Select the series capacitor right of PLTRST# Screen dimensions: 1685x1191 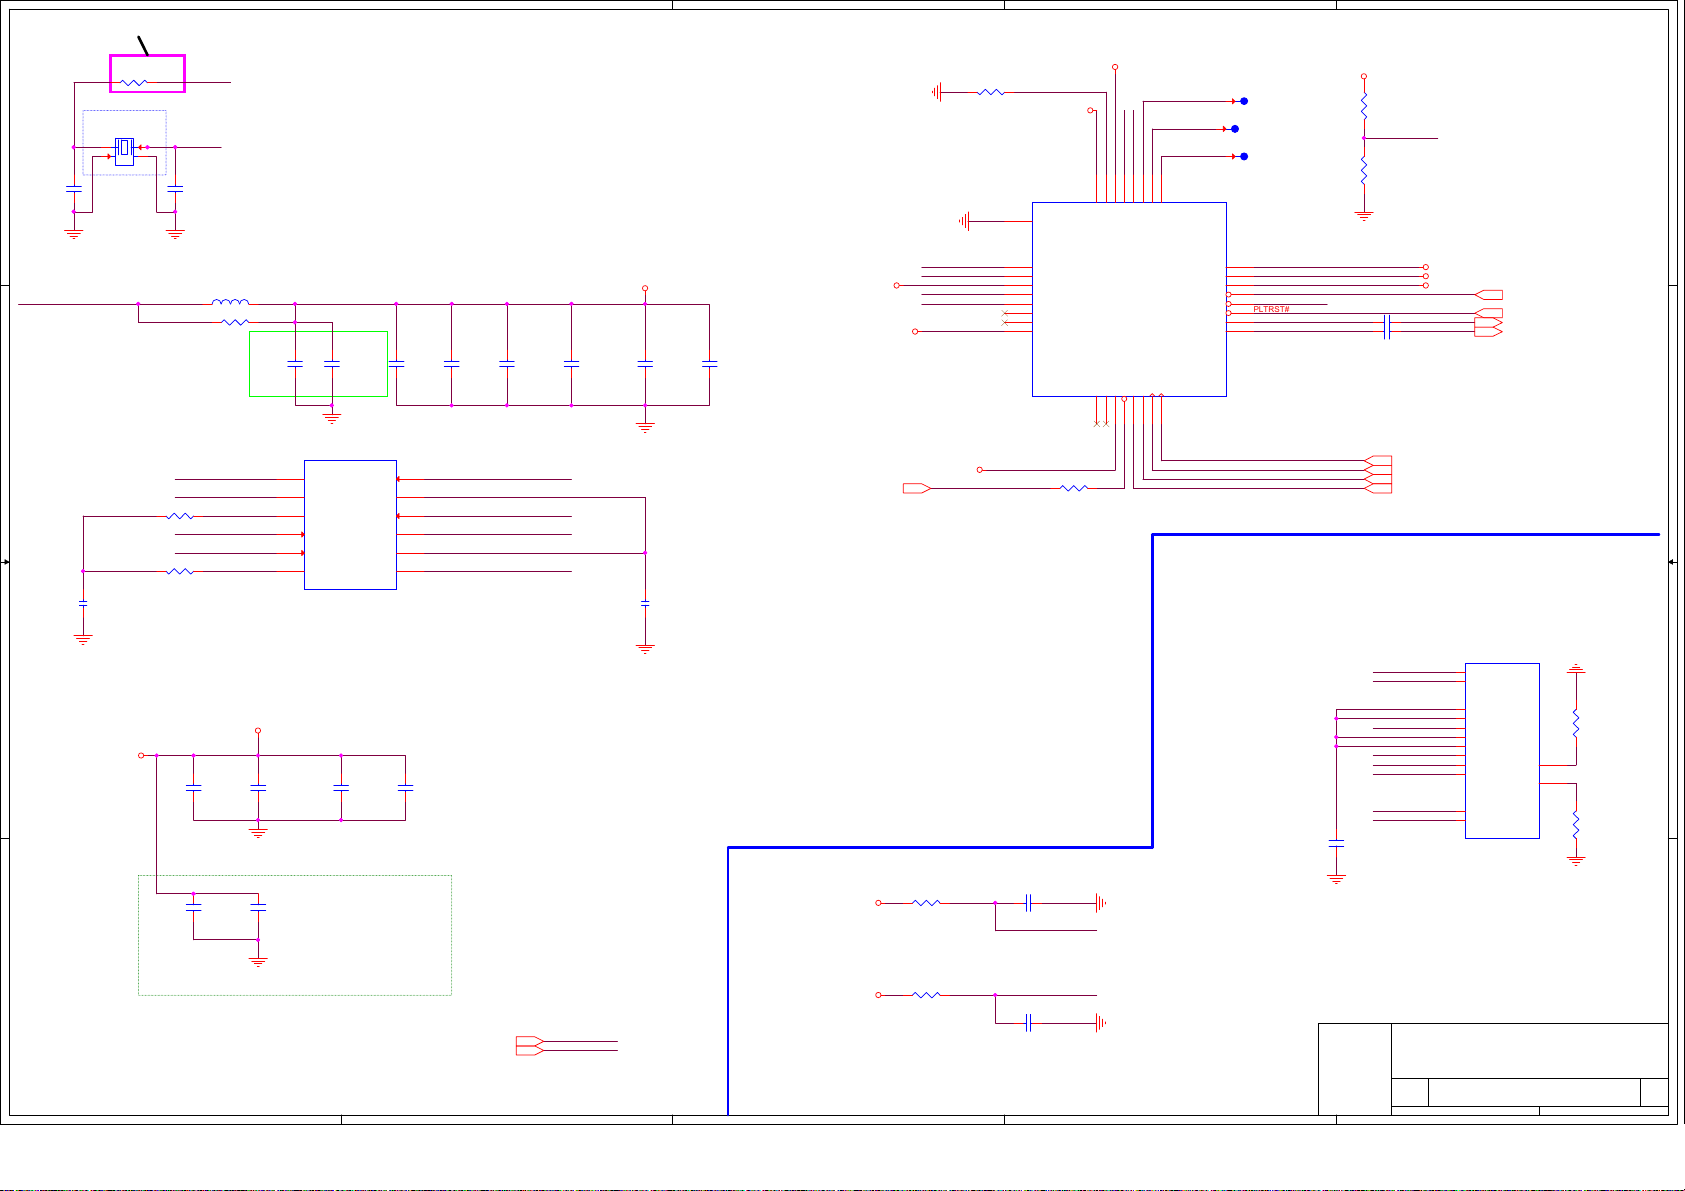pos(1387,327)
